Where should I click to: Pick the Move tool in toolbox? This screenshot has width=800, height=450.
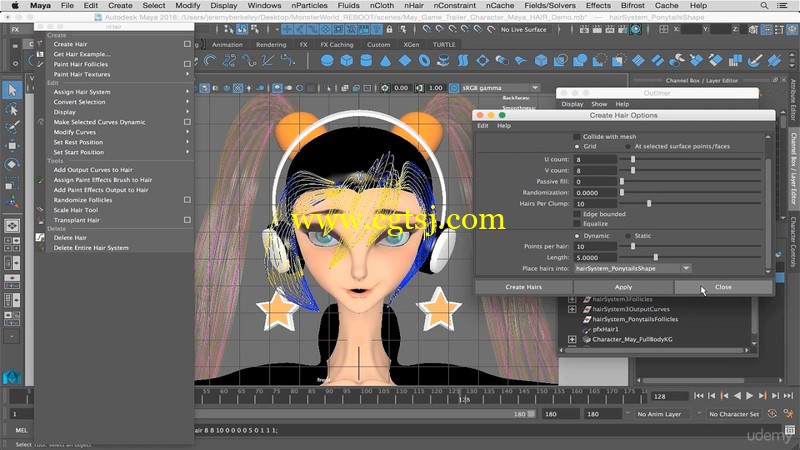pos(12,146)
